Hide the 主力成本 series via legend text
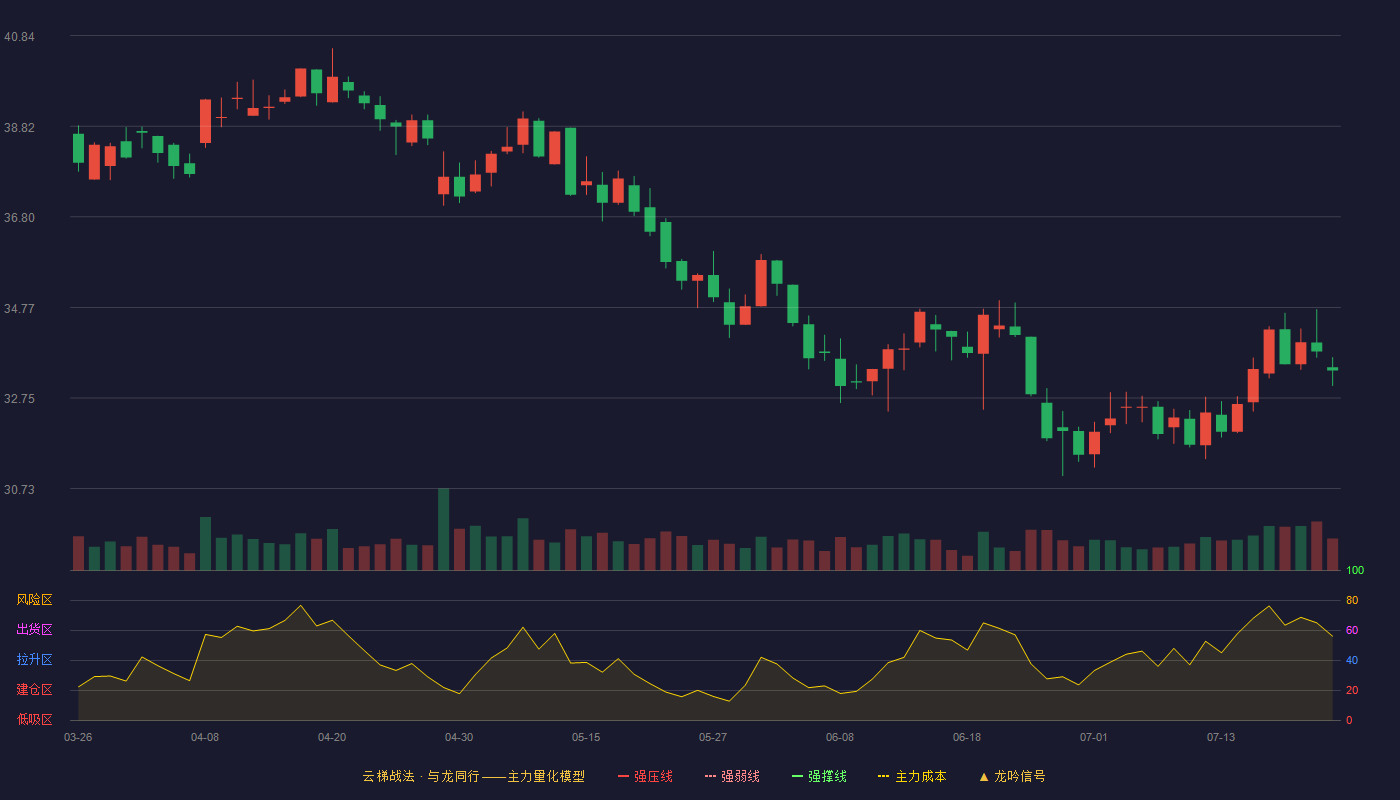This screenshot has height=800, width=1400. point(920,776)
